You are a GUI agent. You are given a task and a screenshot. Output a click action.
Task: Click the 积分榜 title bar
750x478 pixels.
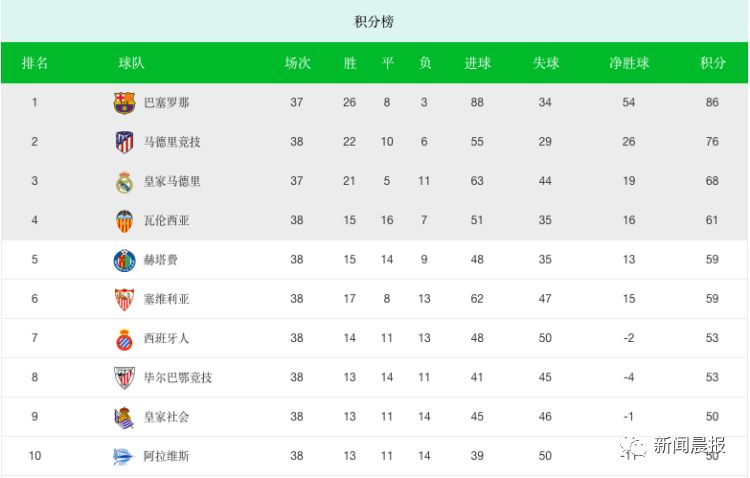(374, 21)
